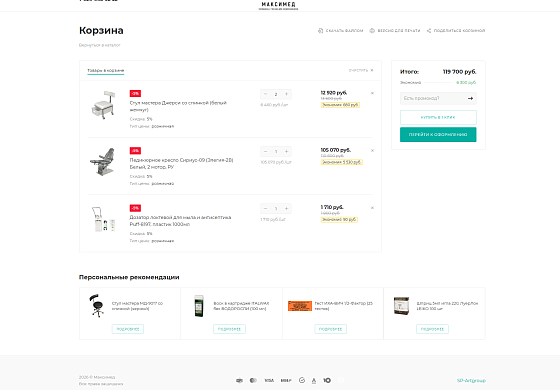Open the white master's chair product thumbnail
The width and height of the screenshot is (560, 390).
[x=103, y=104]
